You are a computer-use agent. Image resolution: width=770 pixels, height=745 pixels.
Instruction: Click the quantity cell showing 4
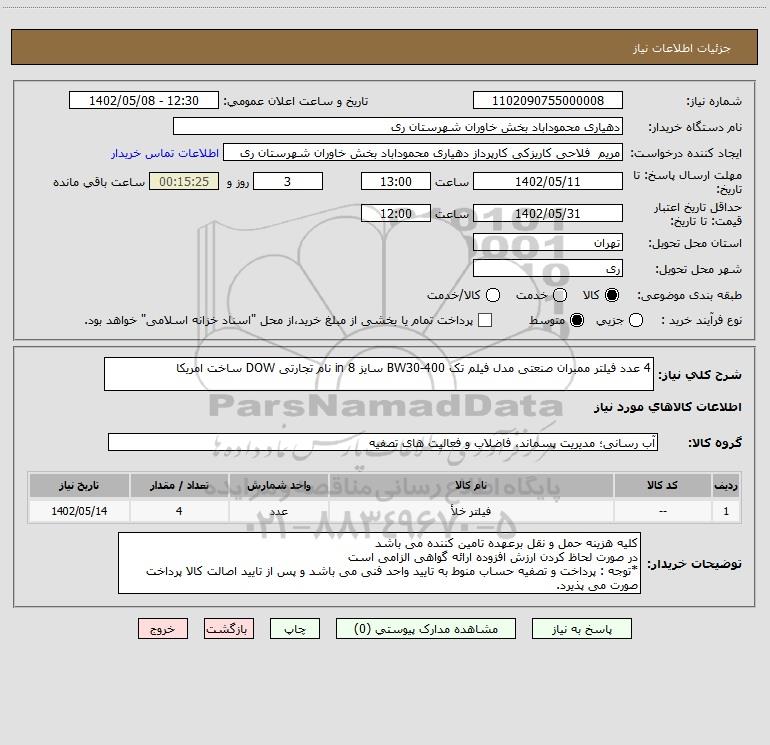point(179,511)
